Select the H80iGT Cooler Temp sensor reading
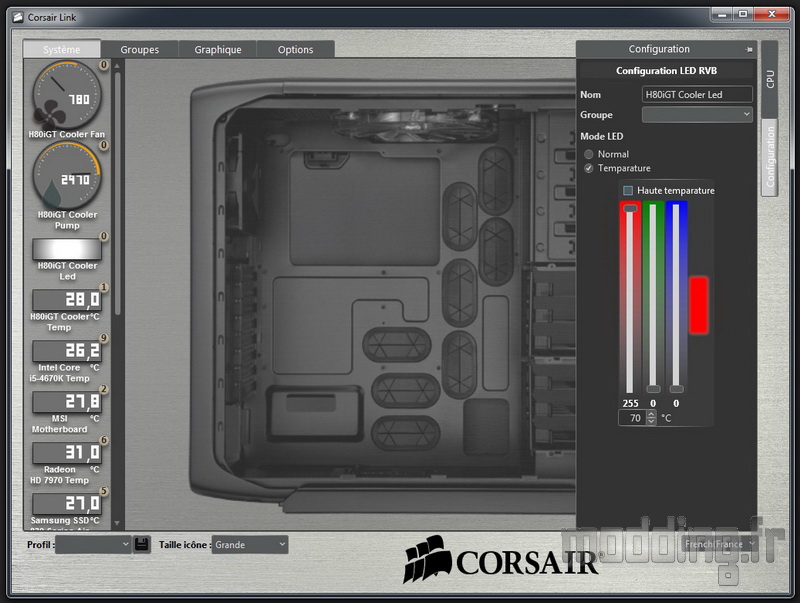The width and height of the screenshot is (800, 603). [67, 299]
